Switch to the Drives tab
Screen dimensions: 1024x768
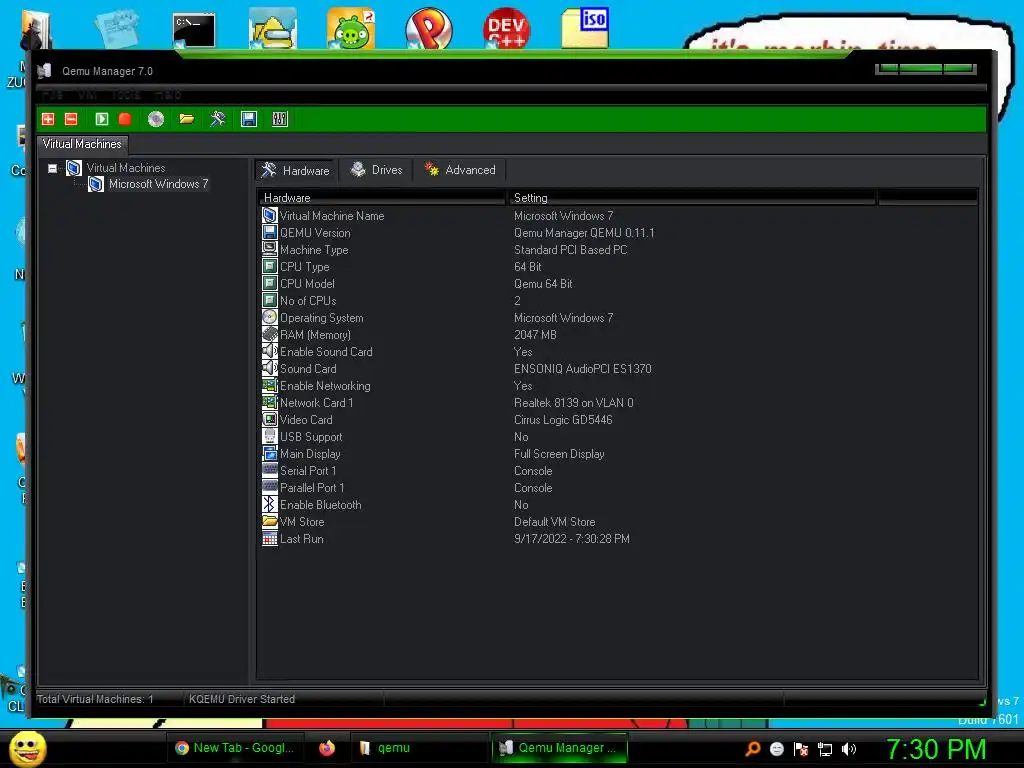pos(376,170)
